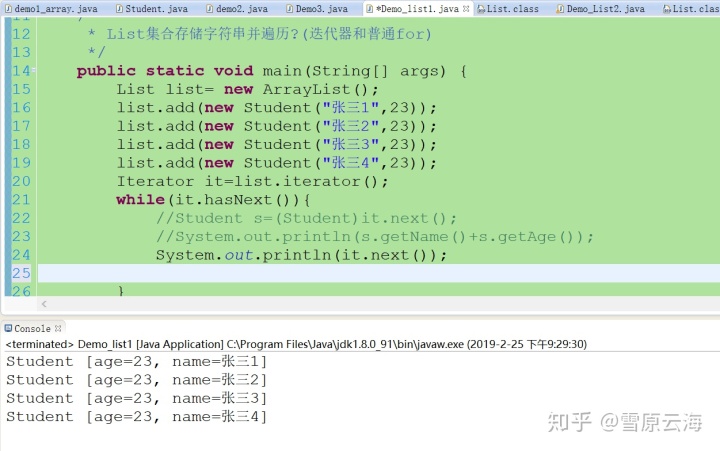
Task: Click line number 12 in the gutter
Action: pos(21,34)
